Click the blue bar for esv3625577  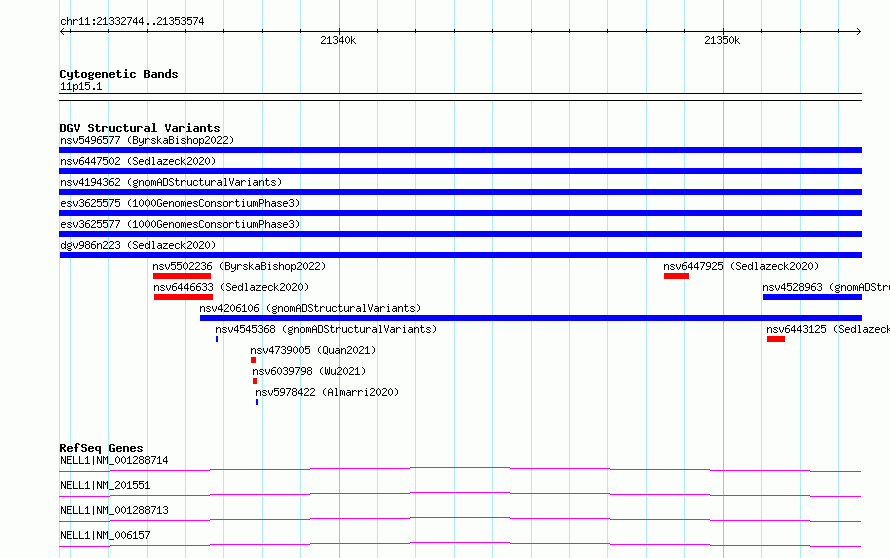(x=460, y=234)
